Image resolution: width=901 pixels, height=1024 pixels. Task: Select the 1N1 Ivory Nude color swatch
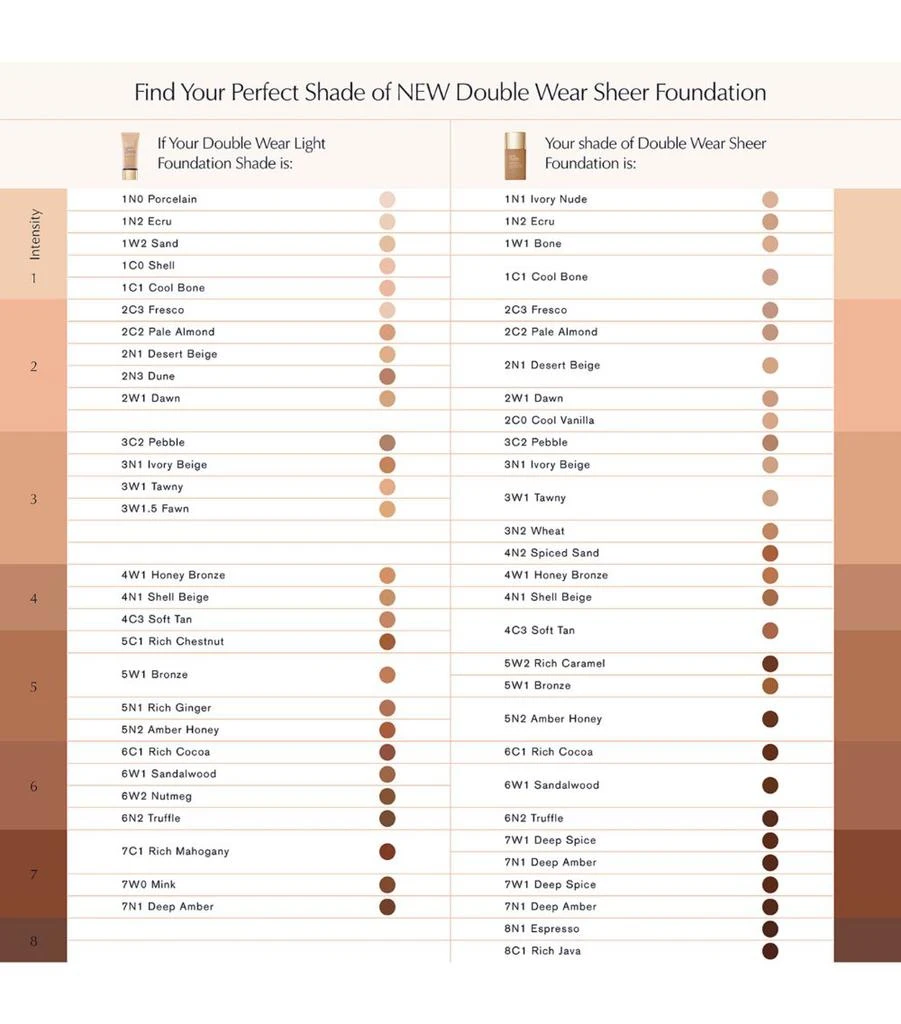click(770, 199)
